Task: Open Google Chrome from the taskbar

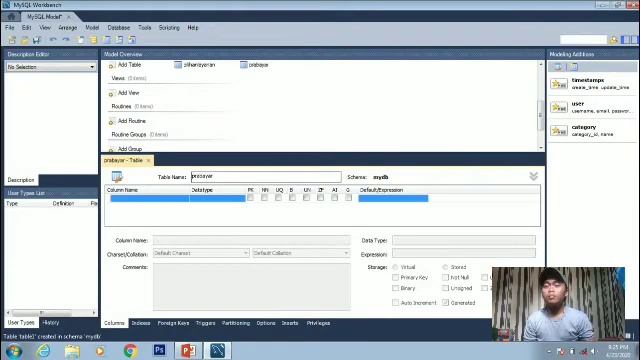Action: pyautogui.click(x=130, y=351)
